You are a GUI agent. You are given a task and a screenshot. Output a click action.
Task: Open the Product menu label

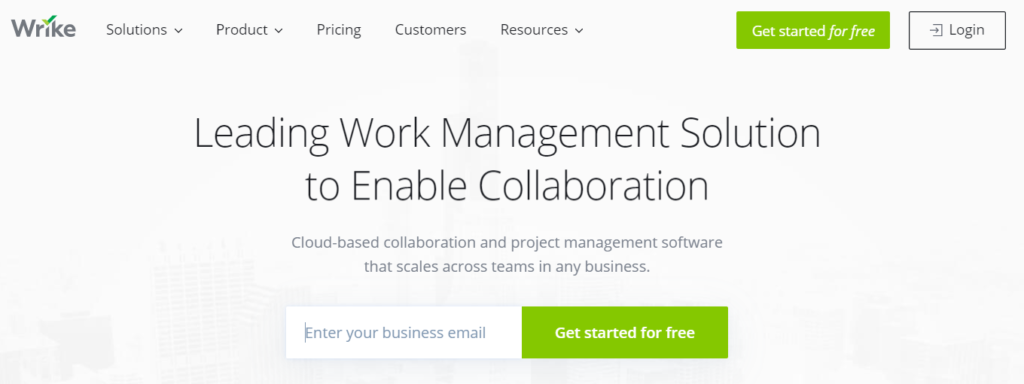coord(242,29)
